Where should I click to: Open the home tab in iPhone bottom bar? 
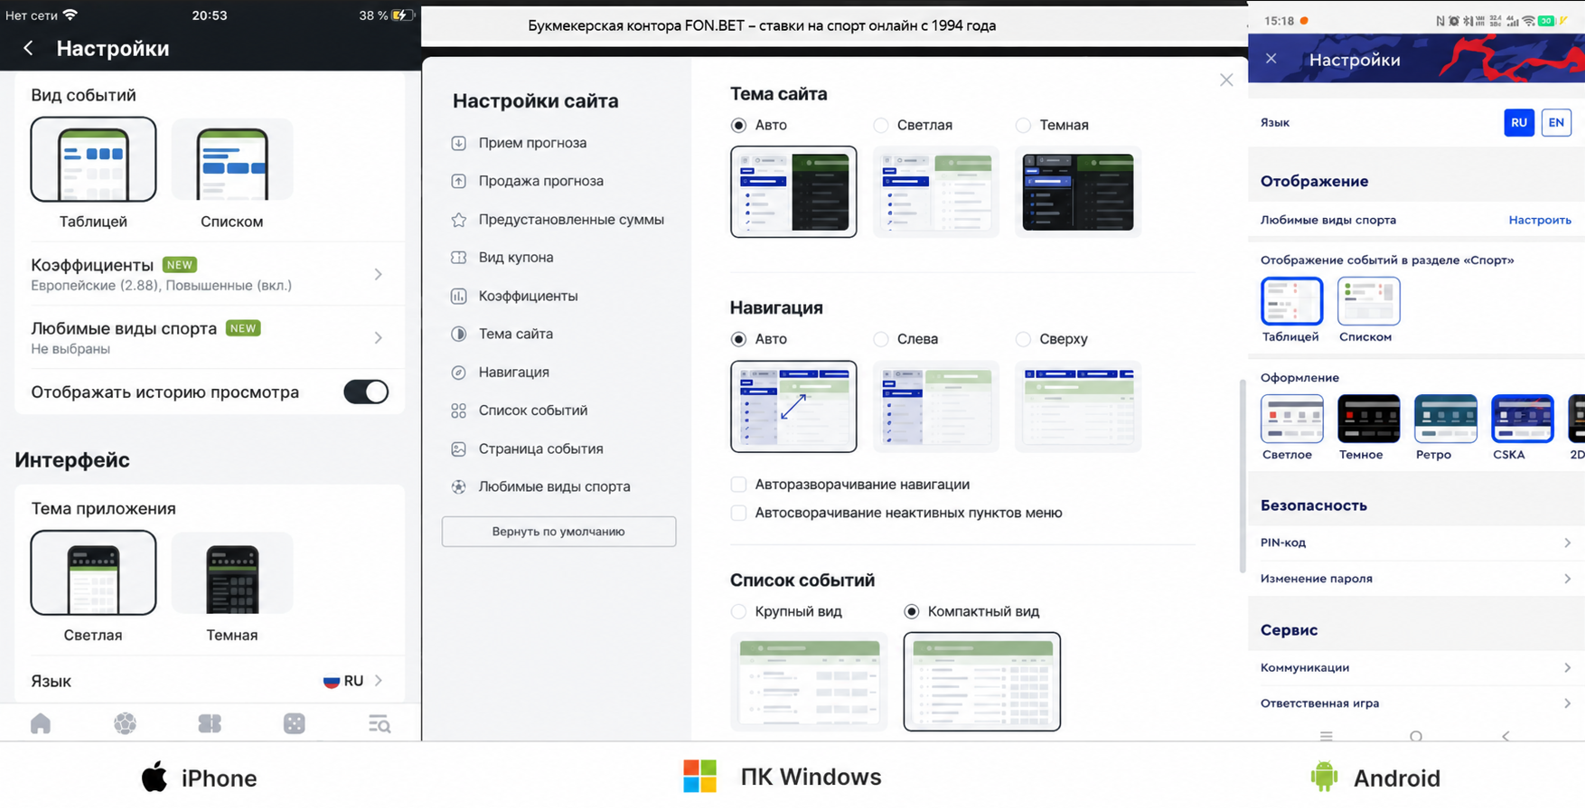point(41,723)
